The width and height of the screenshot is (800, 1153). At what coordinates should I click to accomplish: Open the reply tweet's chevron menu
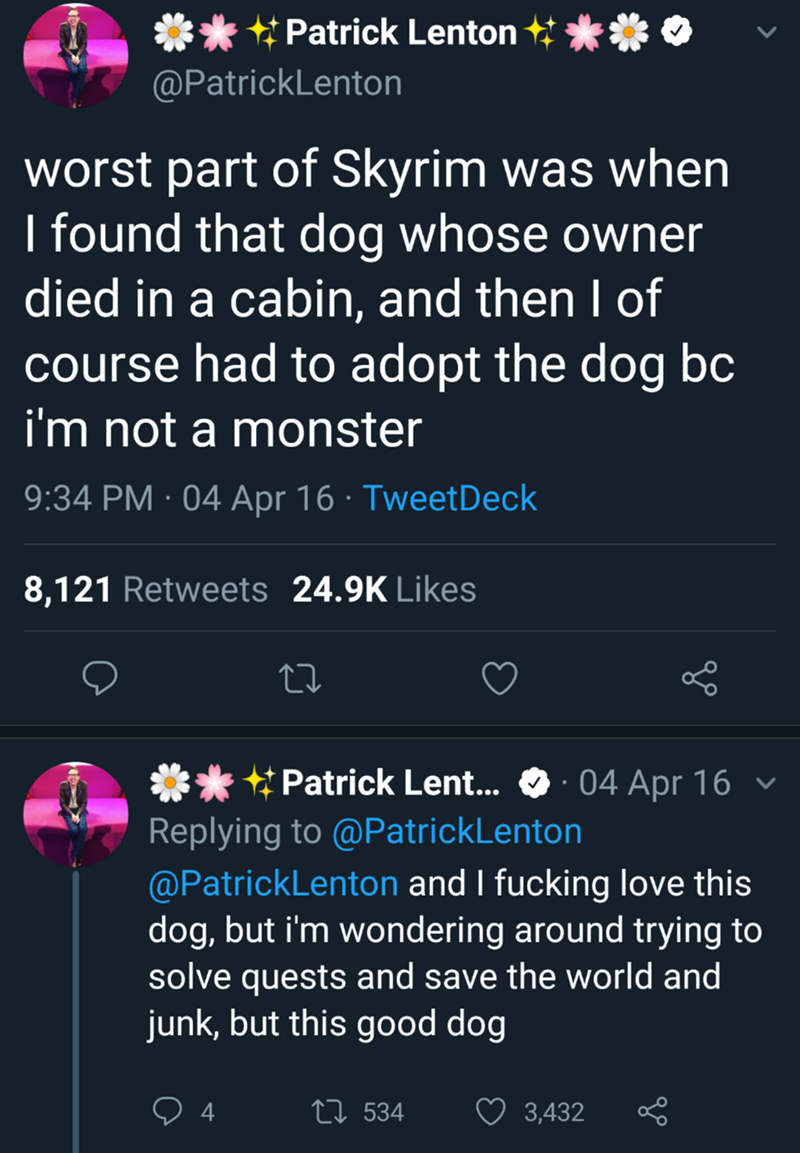coord(765,783)
